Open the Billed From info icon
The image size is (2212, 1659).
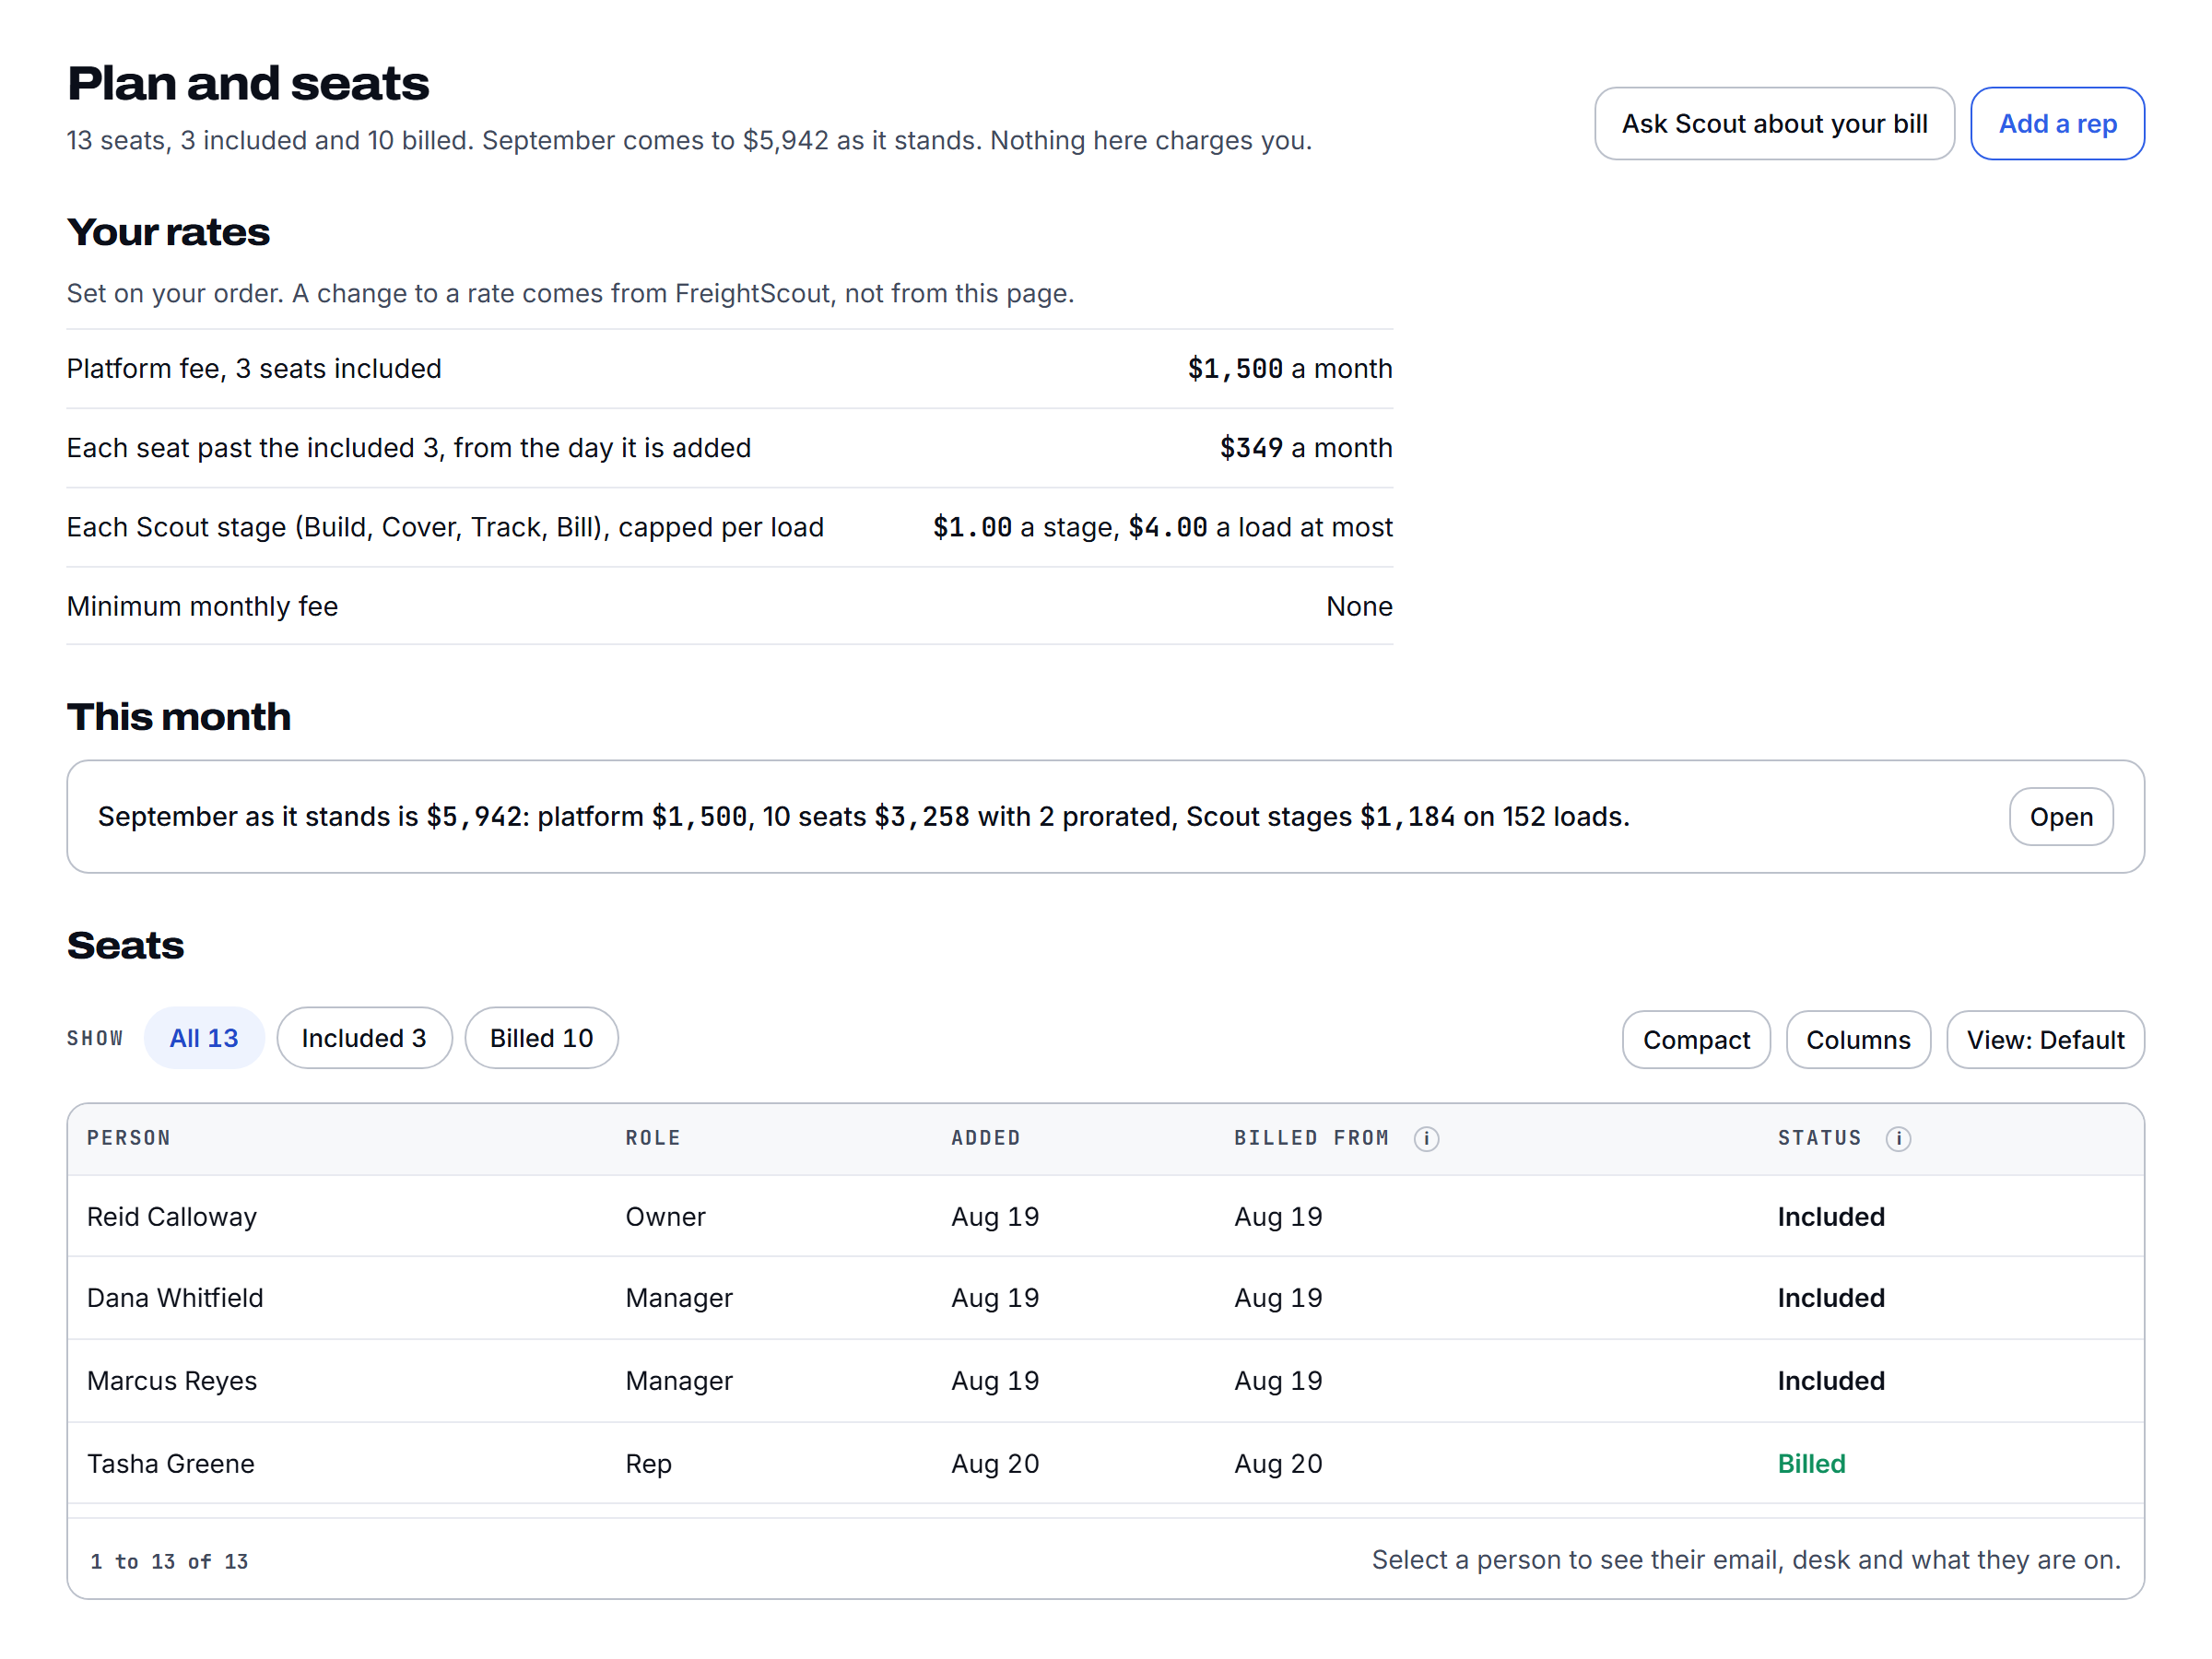point(1426,1138)
